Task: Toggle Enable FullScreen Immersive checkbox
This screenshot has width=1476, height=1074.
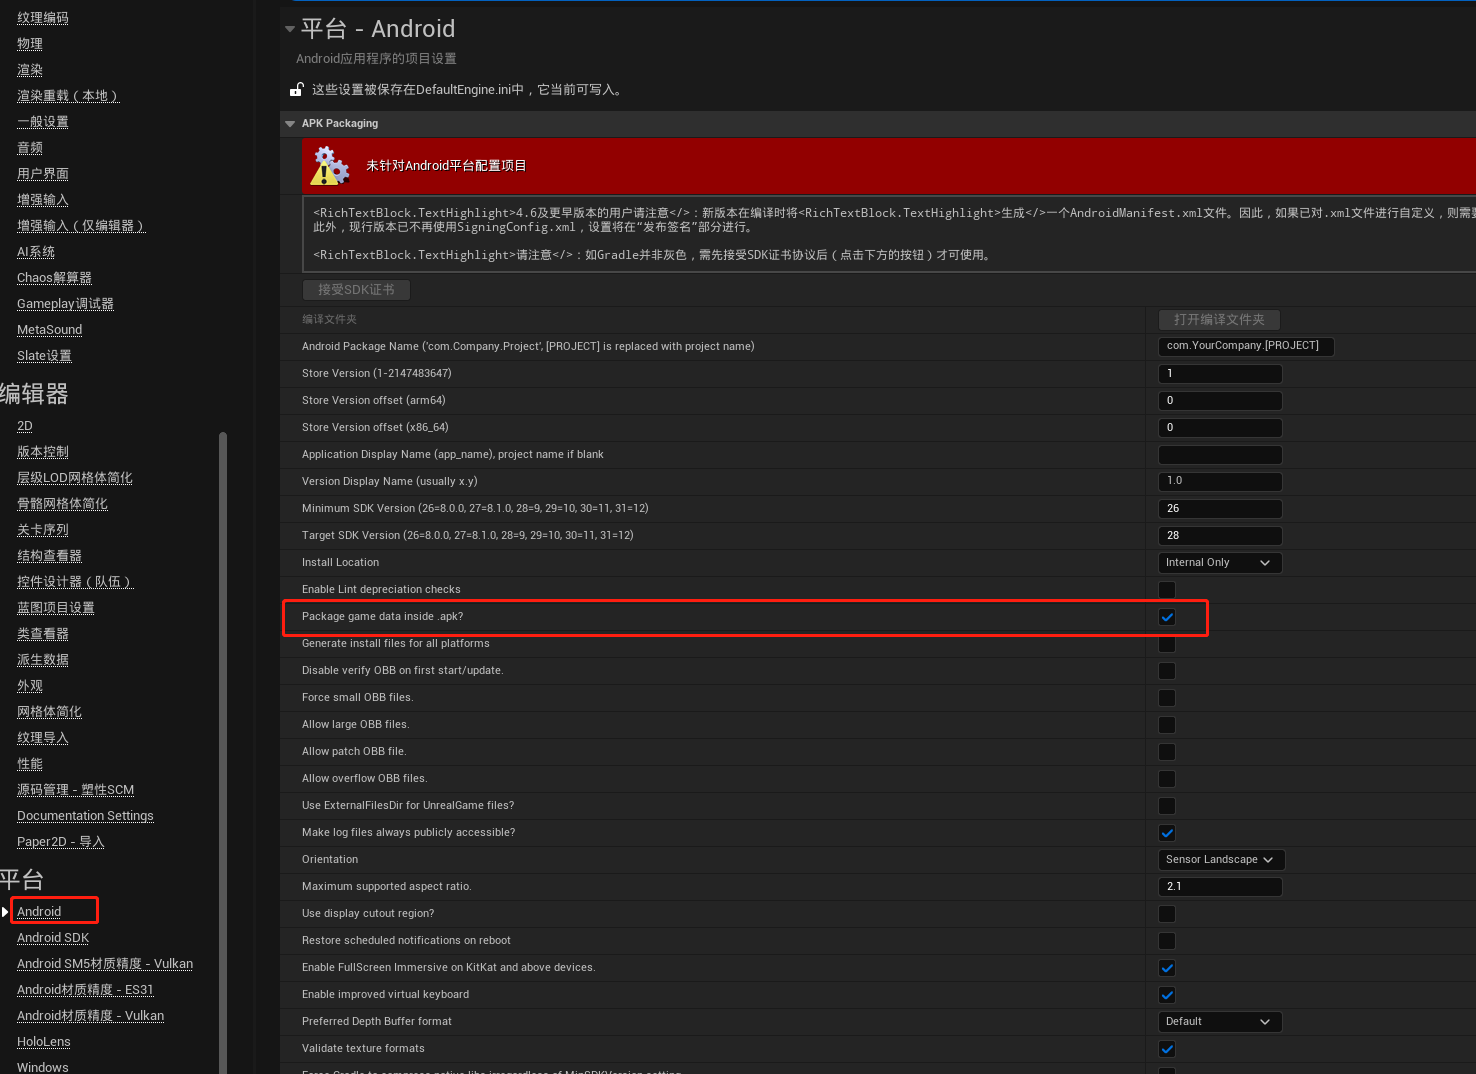Action: click(x=1167, y=968)
